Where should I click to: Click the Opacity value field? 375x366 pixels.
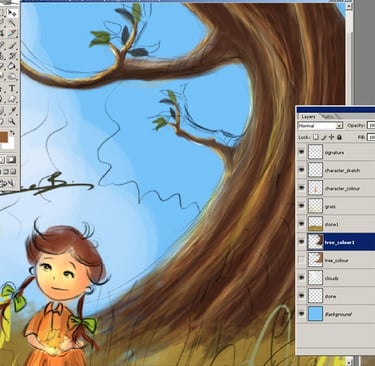[x=371, y=125]
